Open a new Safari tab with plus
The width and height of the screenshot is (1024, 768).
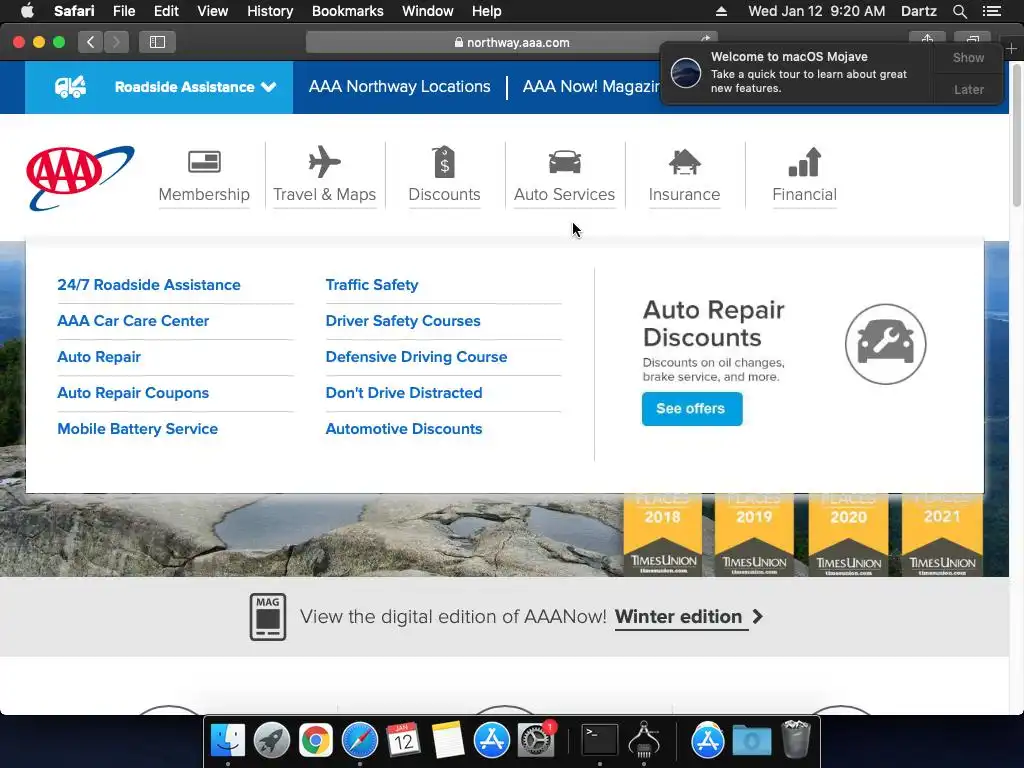1012,48
